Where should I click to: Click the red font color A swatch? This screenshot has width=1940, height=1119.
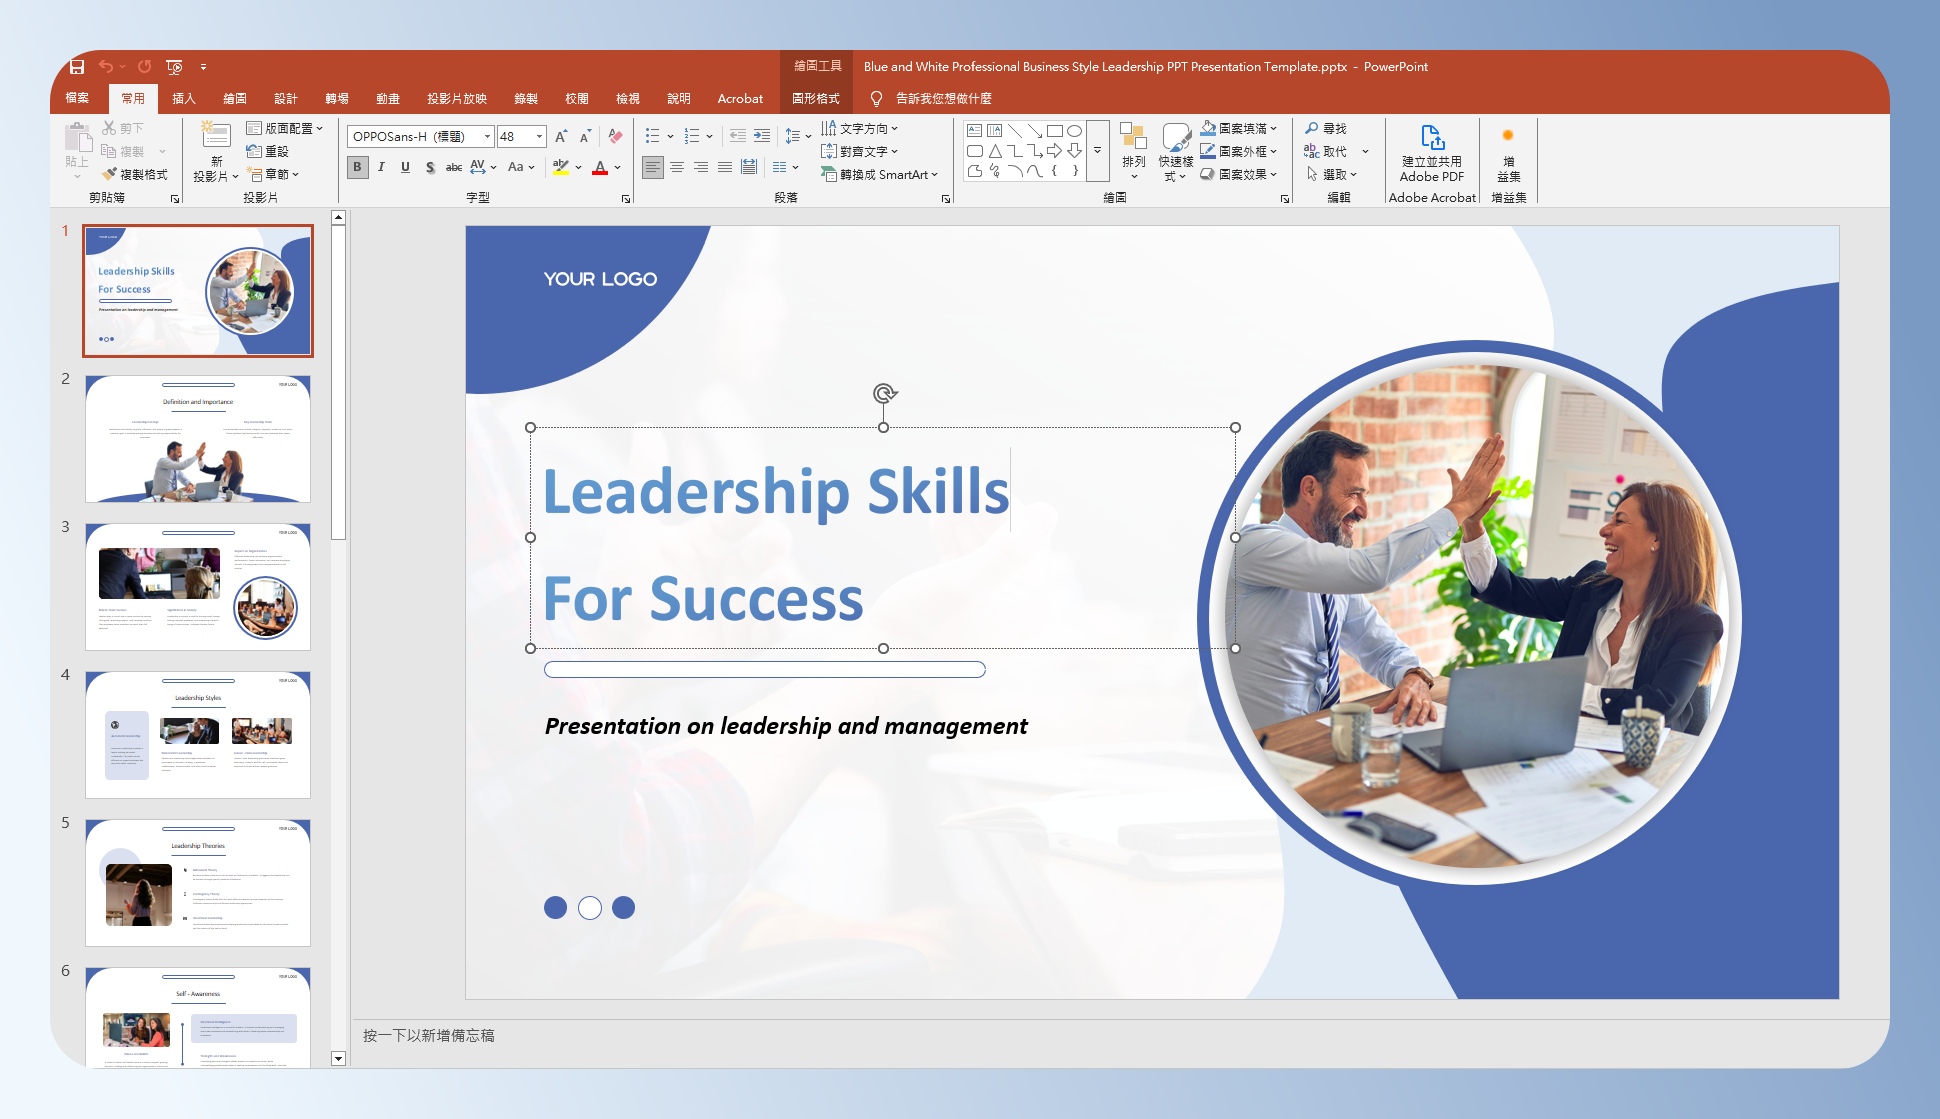pyautogui.click(x=600, y=167)
